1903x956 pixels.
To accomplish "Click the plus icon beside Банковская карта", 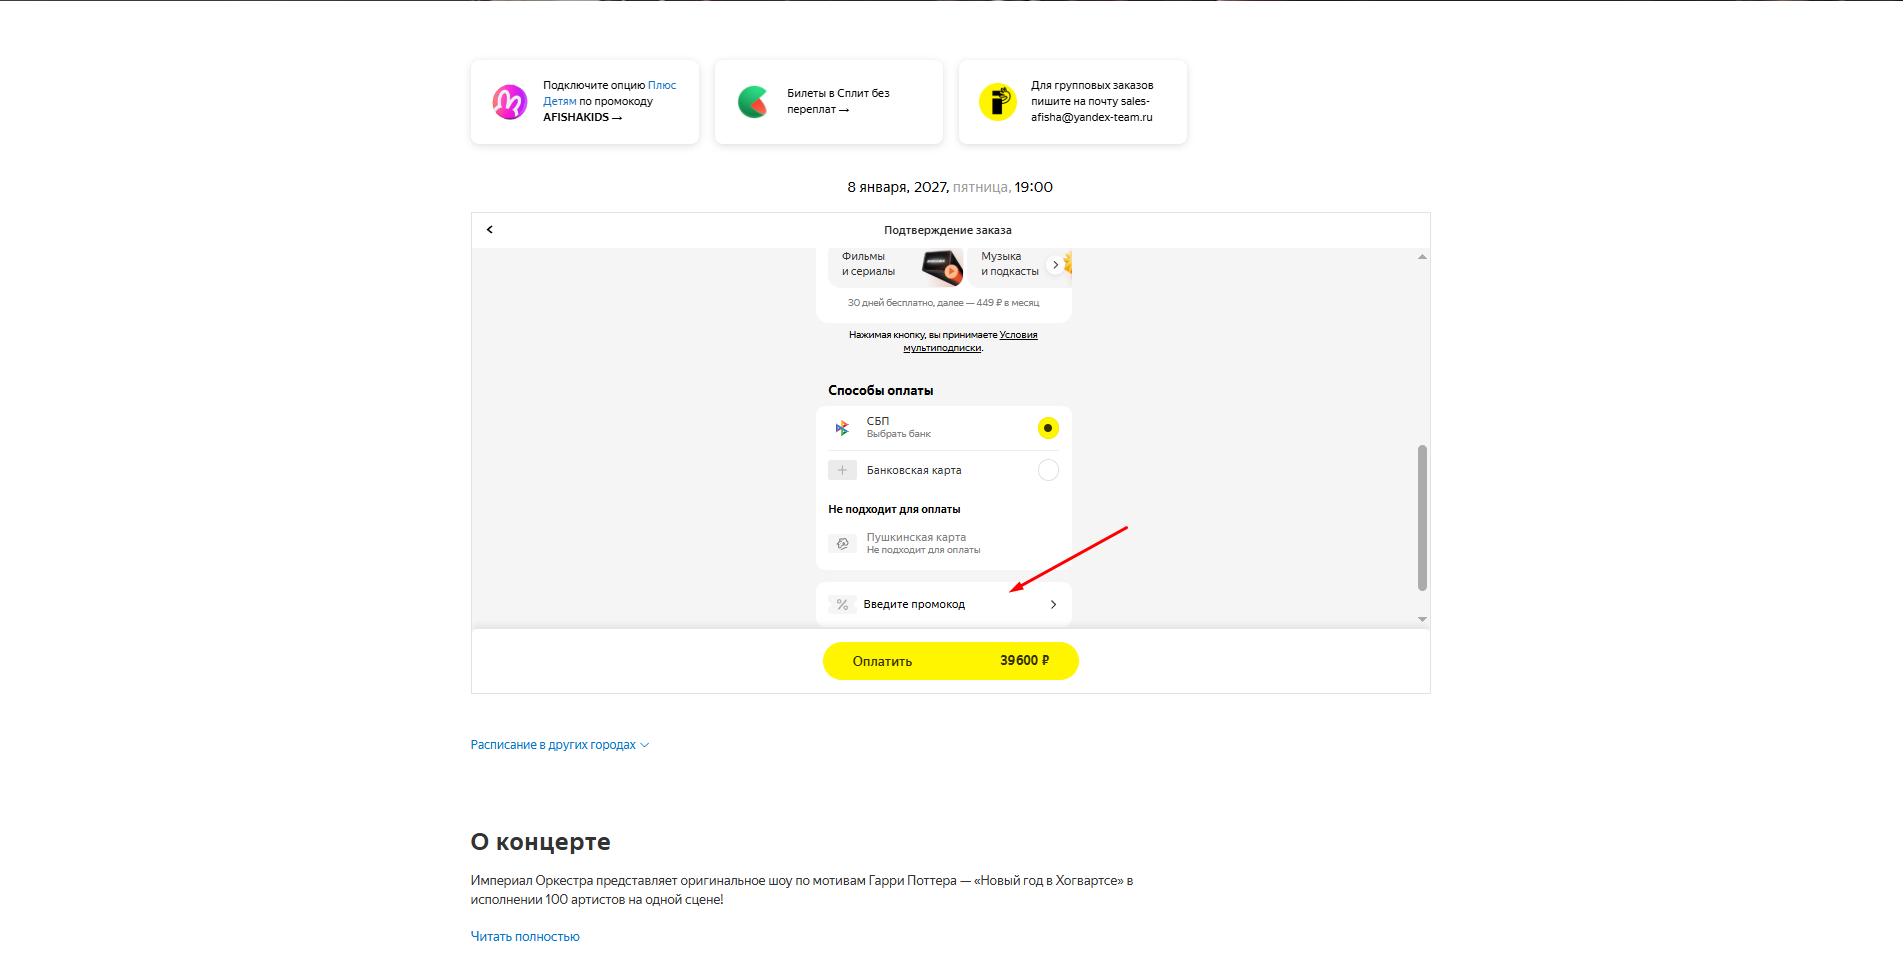I will tap(842, 470).
